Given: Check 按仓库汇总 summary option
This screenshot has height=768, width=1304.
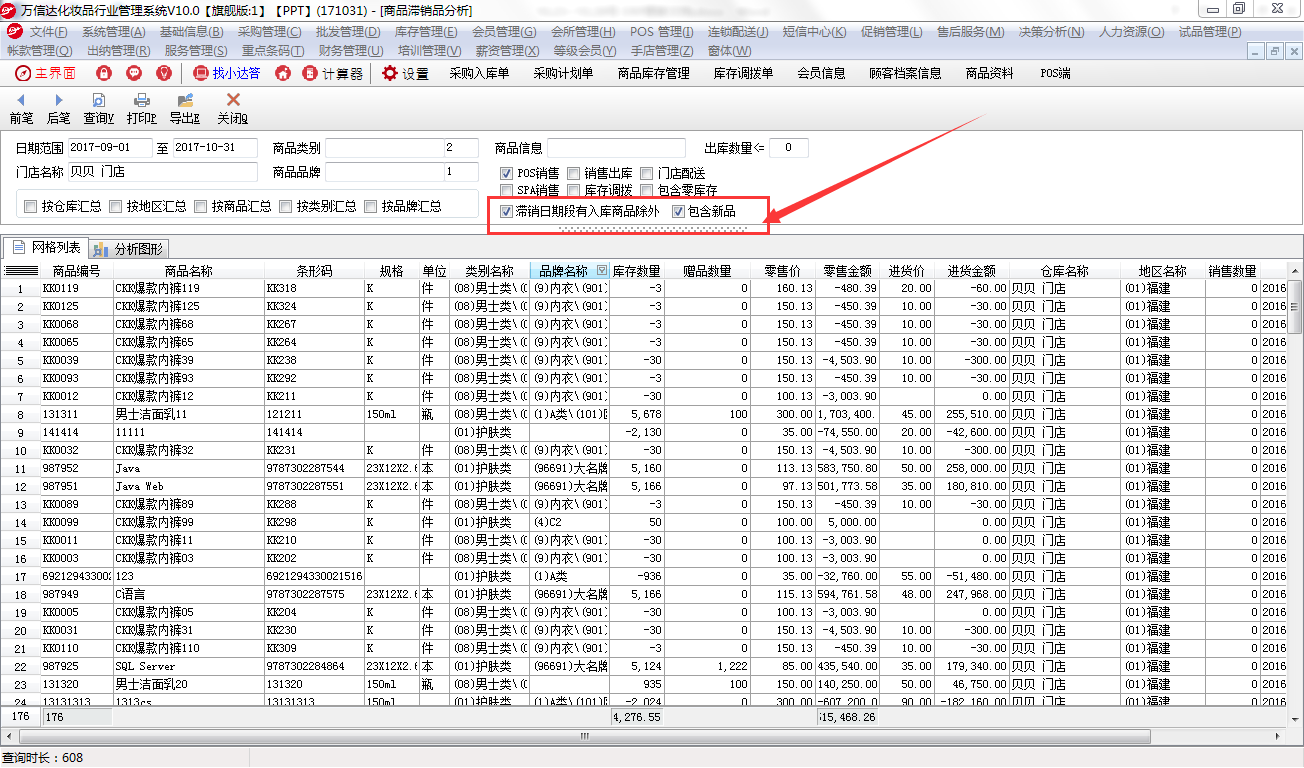Looking at the screenshot, I should [x=31, y=207].
